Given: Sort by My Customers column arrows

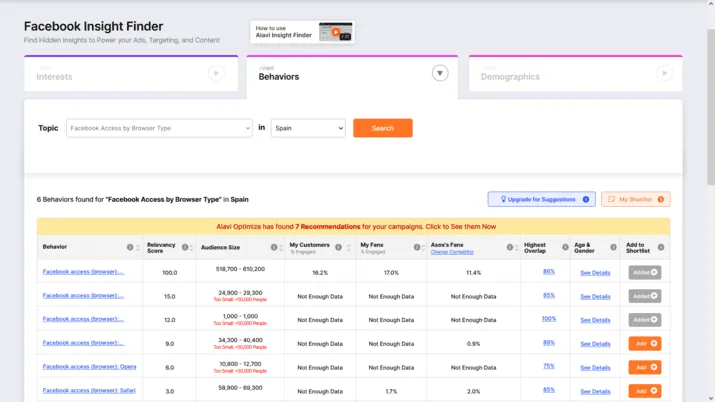Looking at the screenshot, I should pyautogui.click(x=349, y=247).
